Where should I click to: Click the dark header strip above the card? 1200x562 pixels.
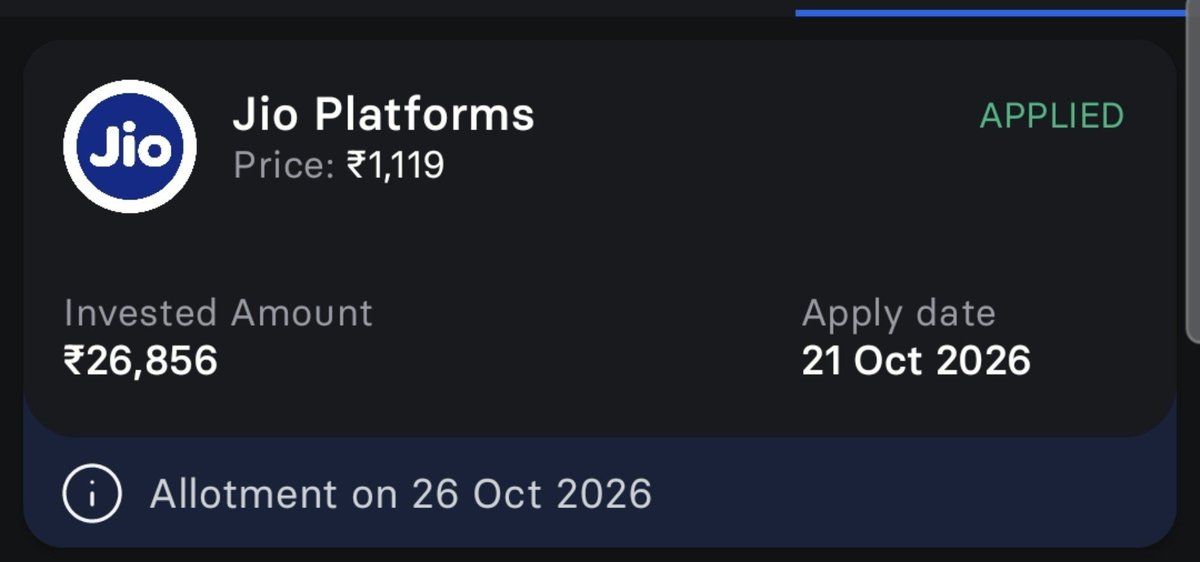coord(400,15)
